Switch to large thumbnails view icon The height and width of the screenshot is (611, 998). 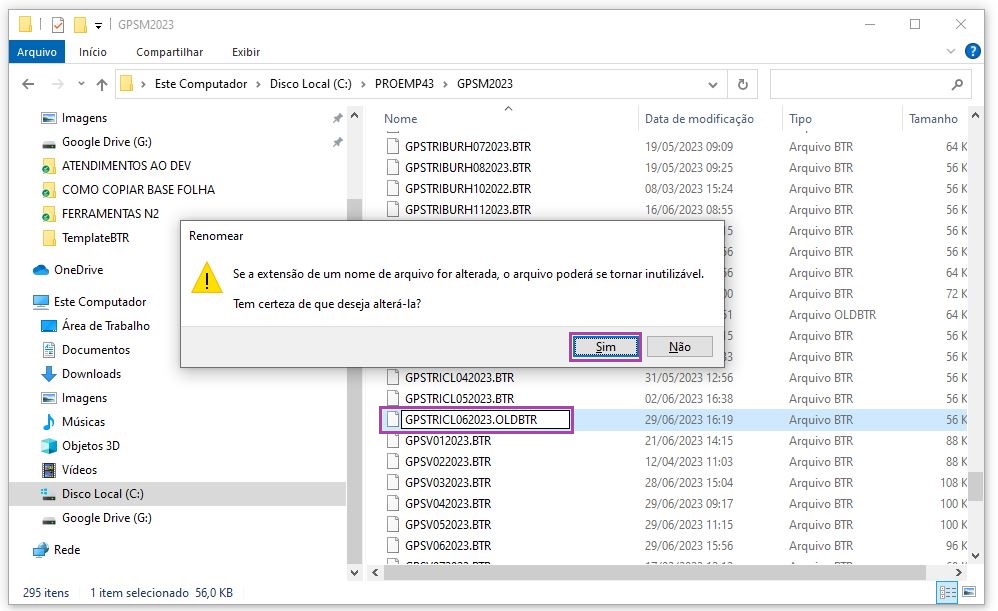pos(969,593)
